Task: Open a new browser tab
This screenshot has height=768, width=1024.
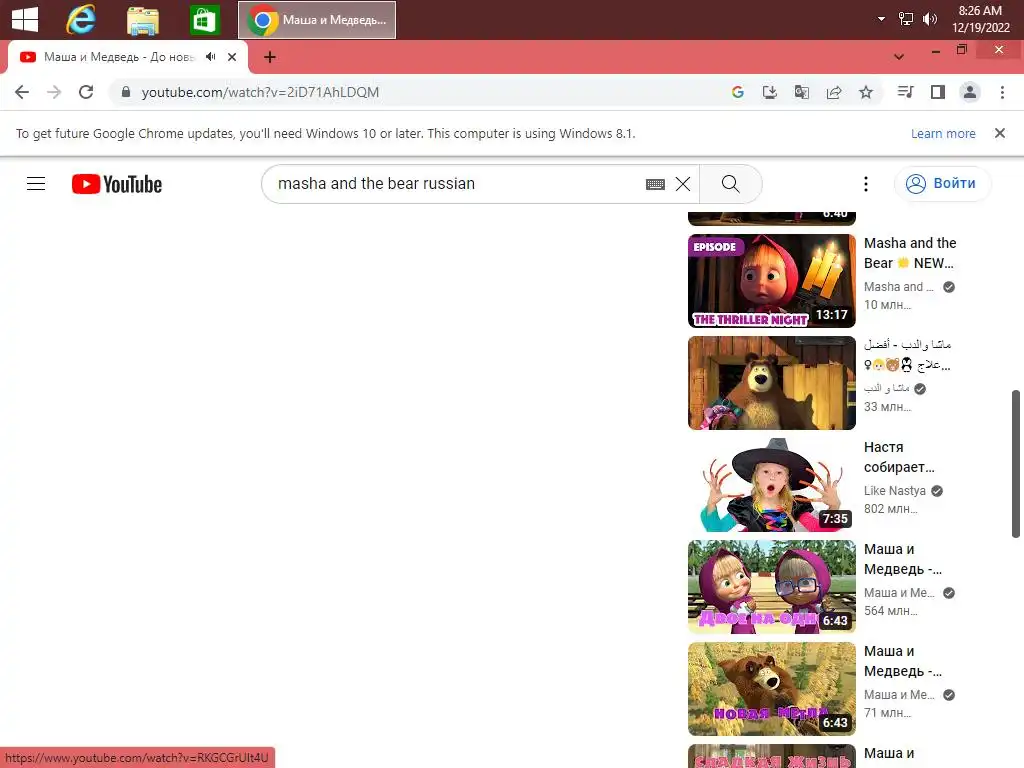Action: (270, 57)
